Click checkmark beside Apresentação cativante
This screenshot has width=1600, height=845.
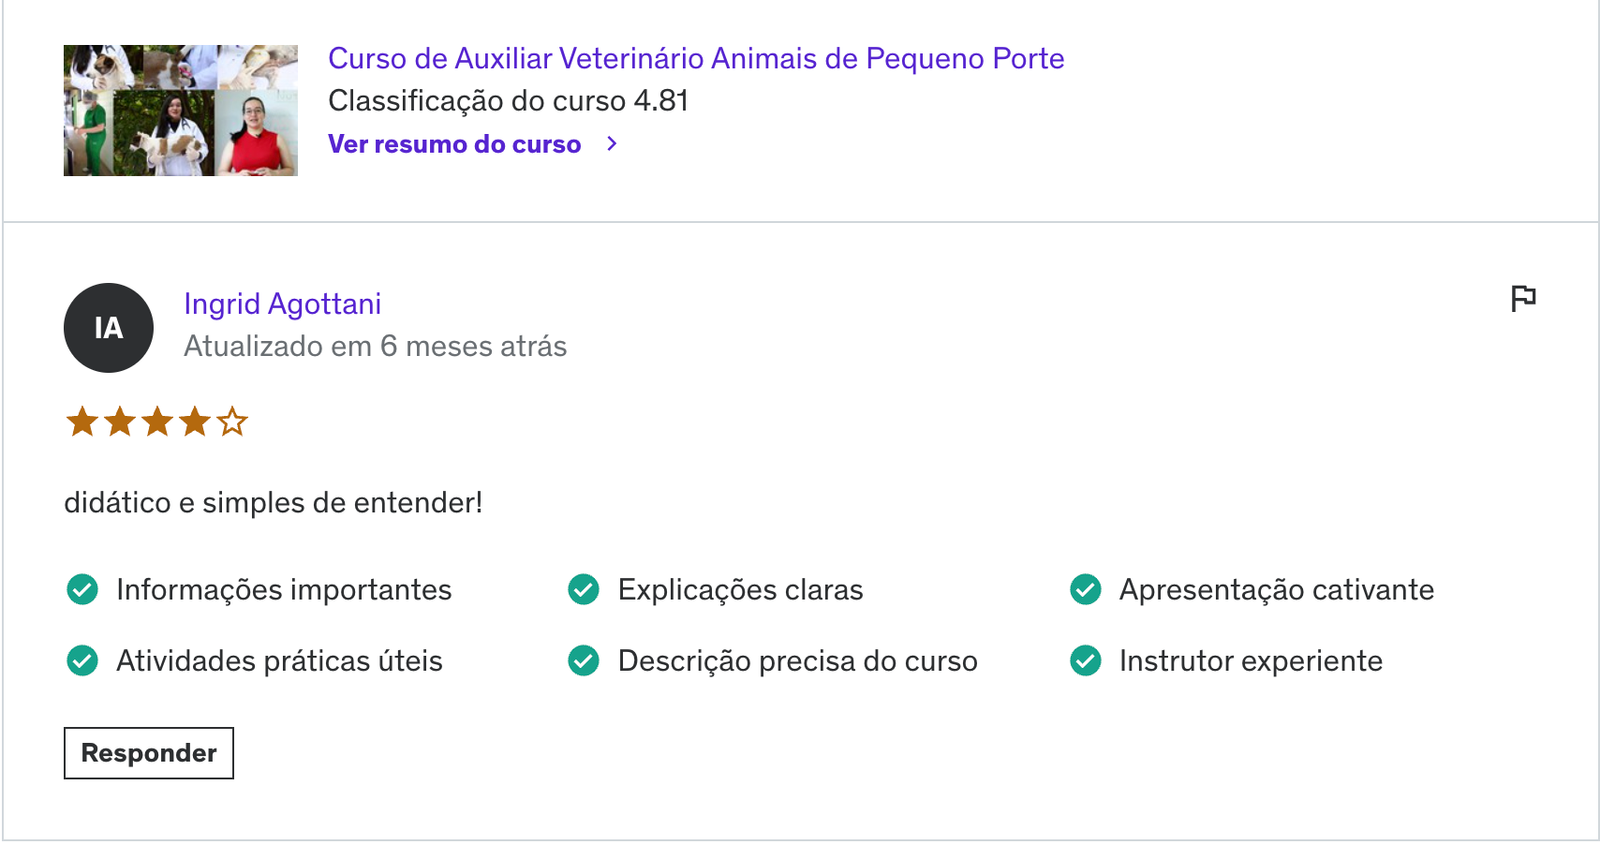[x=1085, y=590]
